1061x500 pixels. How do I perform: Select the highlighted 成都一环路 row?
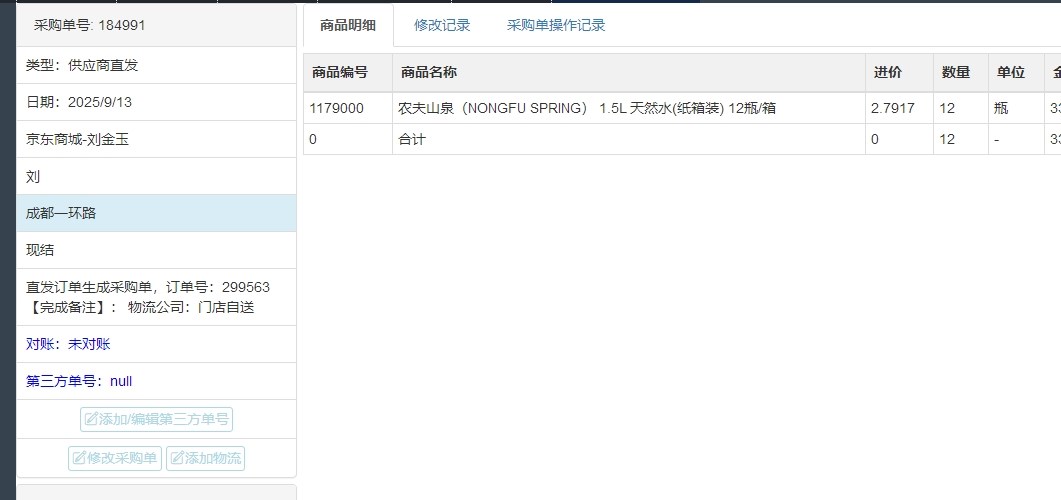[x=156, y=213]
